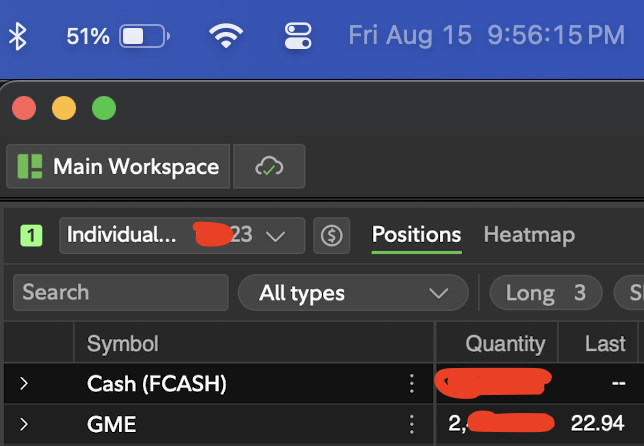Screen dimensions: 644x446
Task: Open the Individual account dropdown
Action: click(182, 235)
